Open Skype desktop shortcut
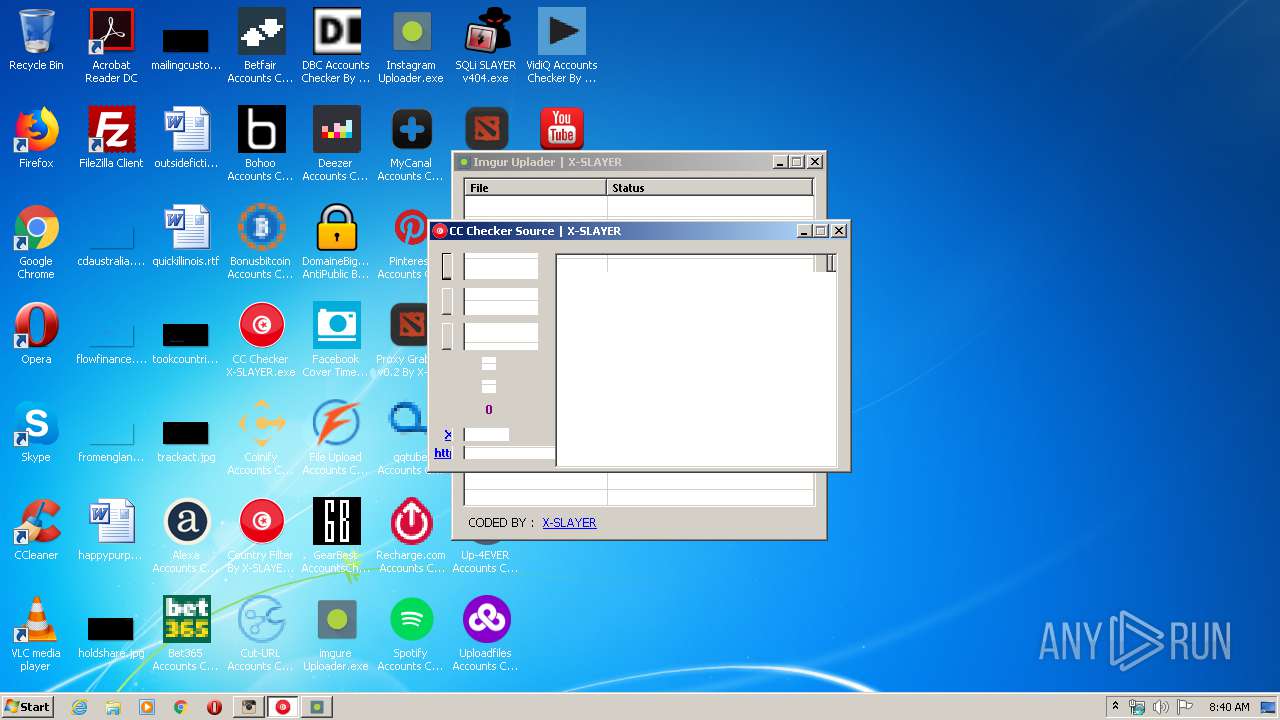The image size is (1280, 720). [36, 432]
